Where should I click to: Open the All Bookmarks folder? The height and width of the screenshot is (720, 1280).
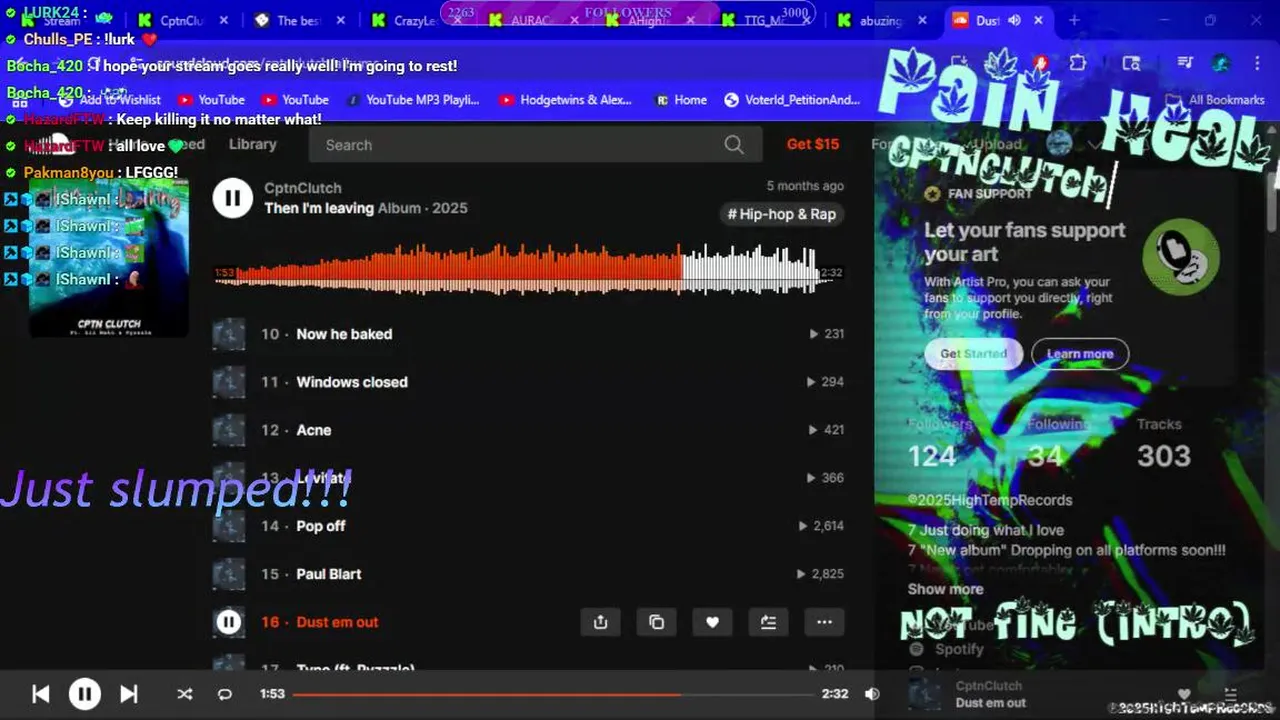click(1217, 100)
